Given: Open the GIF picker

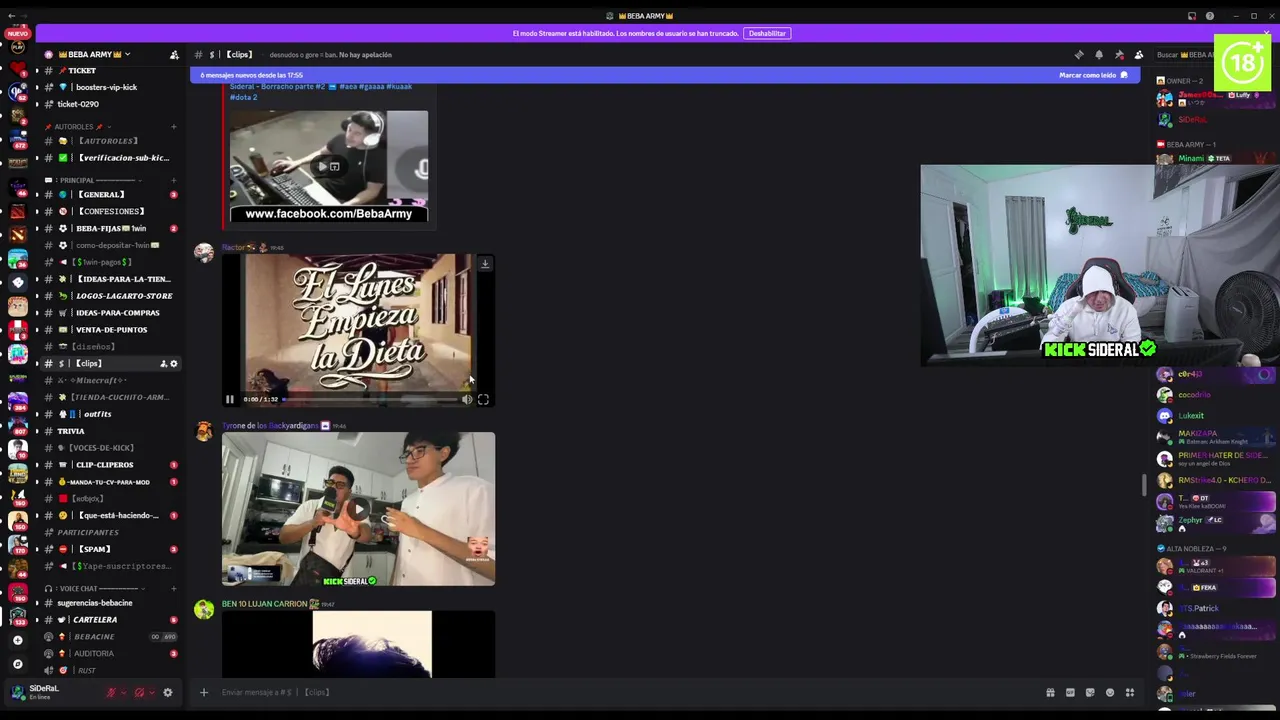Looking at the screenshot, I should tap(1070, 692).
